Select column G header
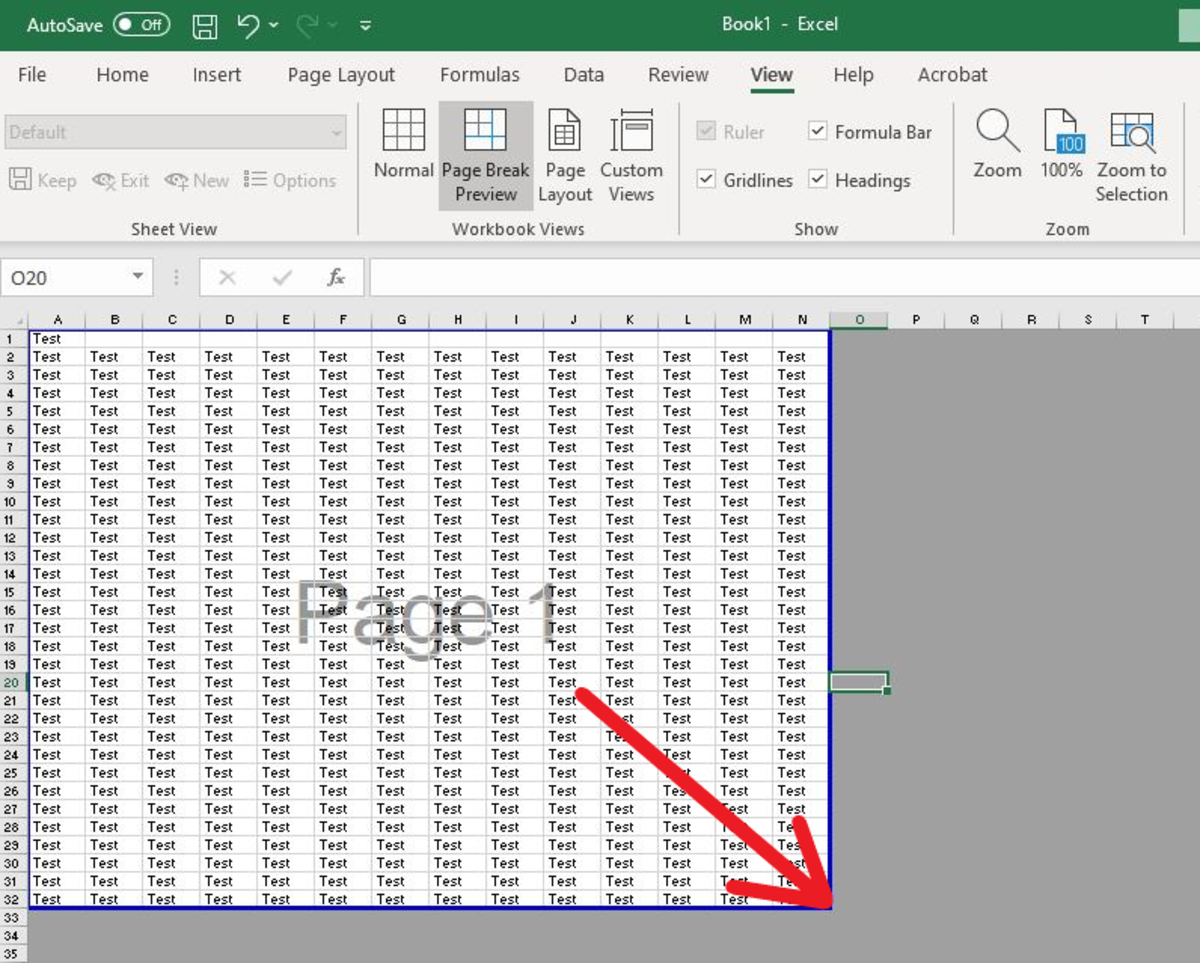Image resolution: width=1200 pixels, height=963 pixels. [401, 320]
